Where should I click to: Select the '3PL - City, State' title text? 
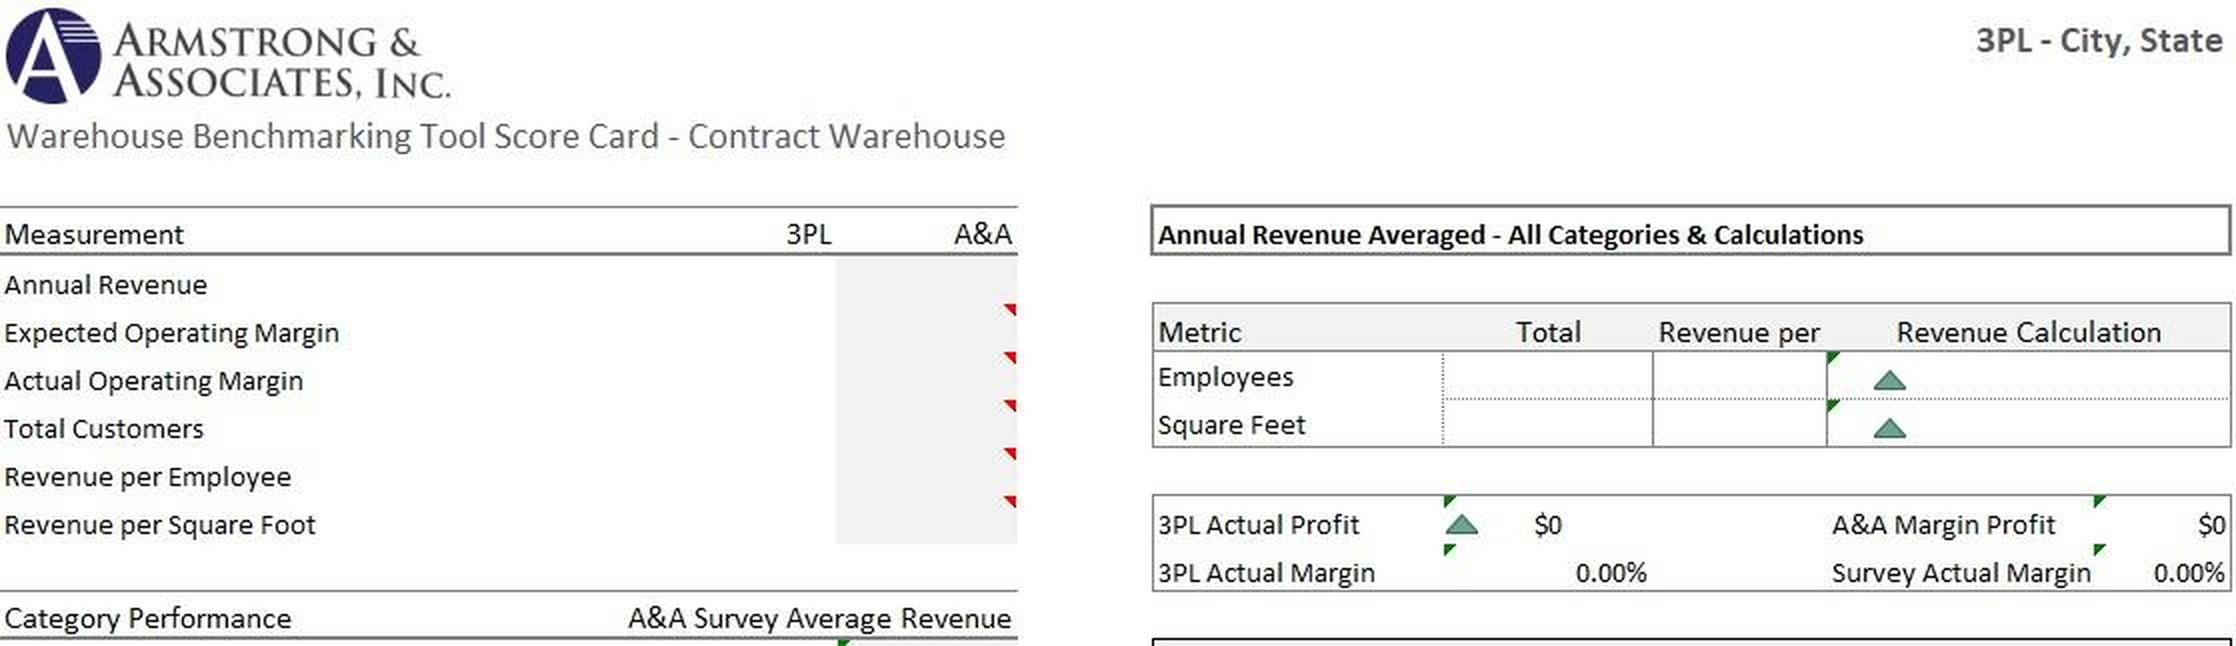(x=2098, y=41)
